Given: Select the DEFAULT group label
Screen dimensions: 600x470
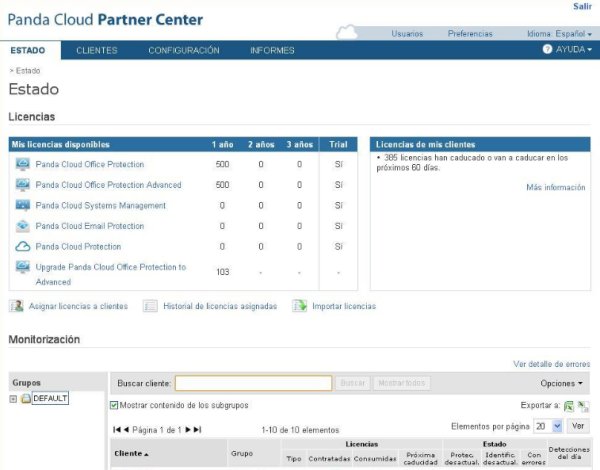Looking at the screenshot, I should point(50,398).
